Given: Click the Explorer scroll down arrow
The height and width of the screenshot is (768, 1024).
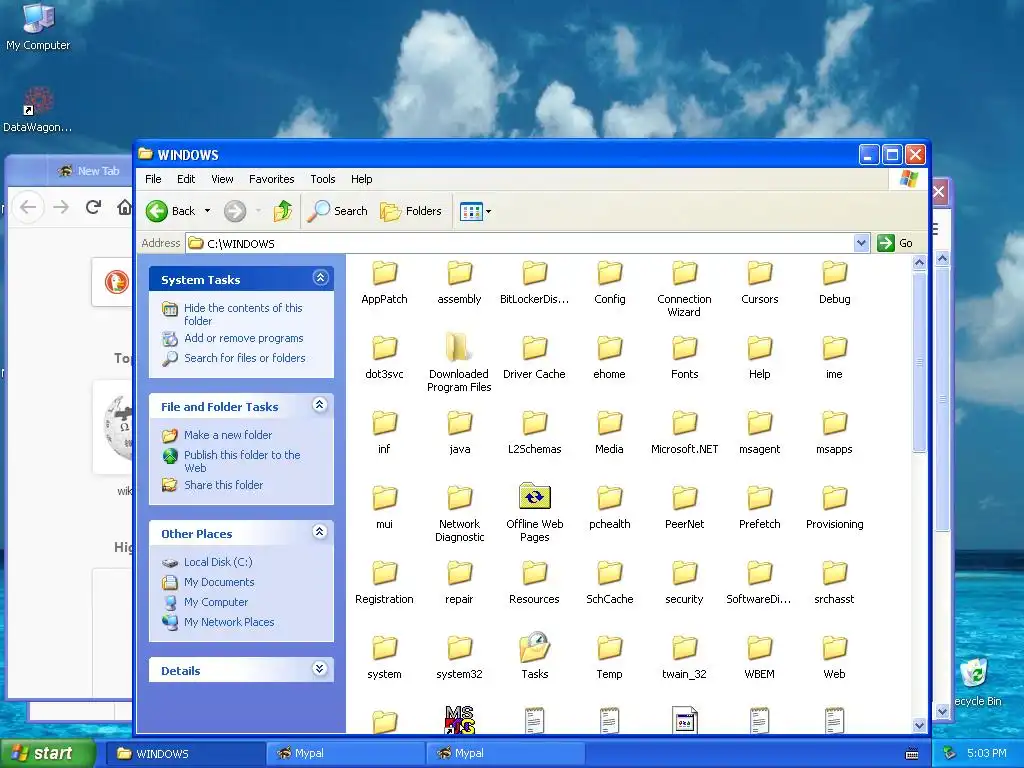Looking at the screenshot, I should pyautogui.click(x=919, y=725).
